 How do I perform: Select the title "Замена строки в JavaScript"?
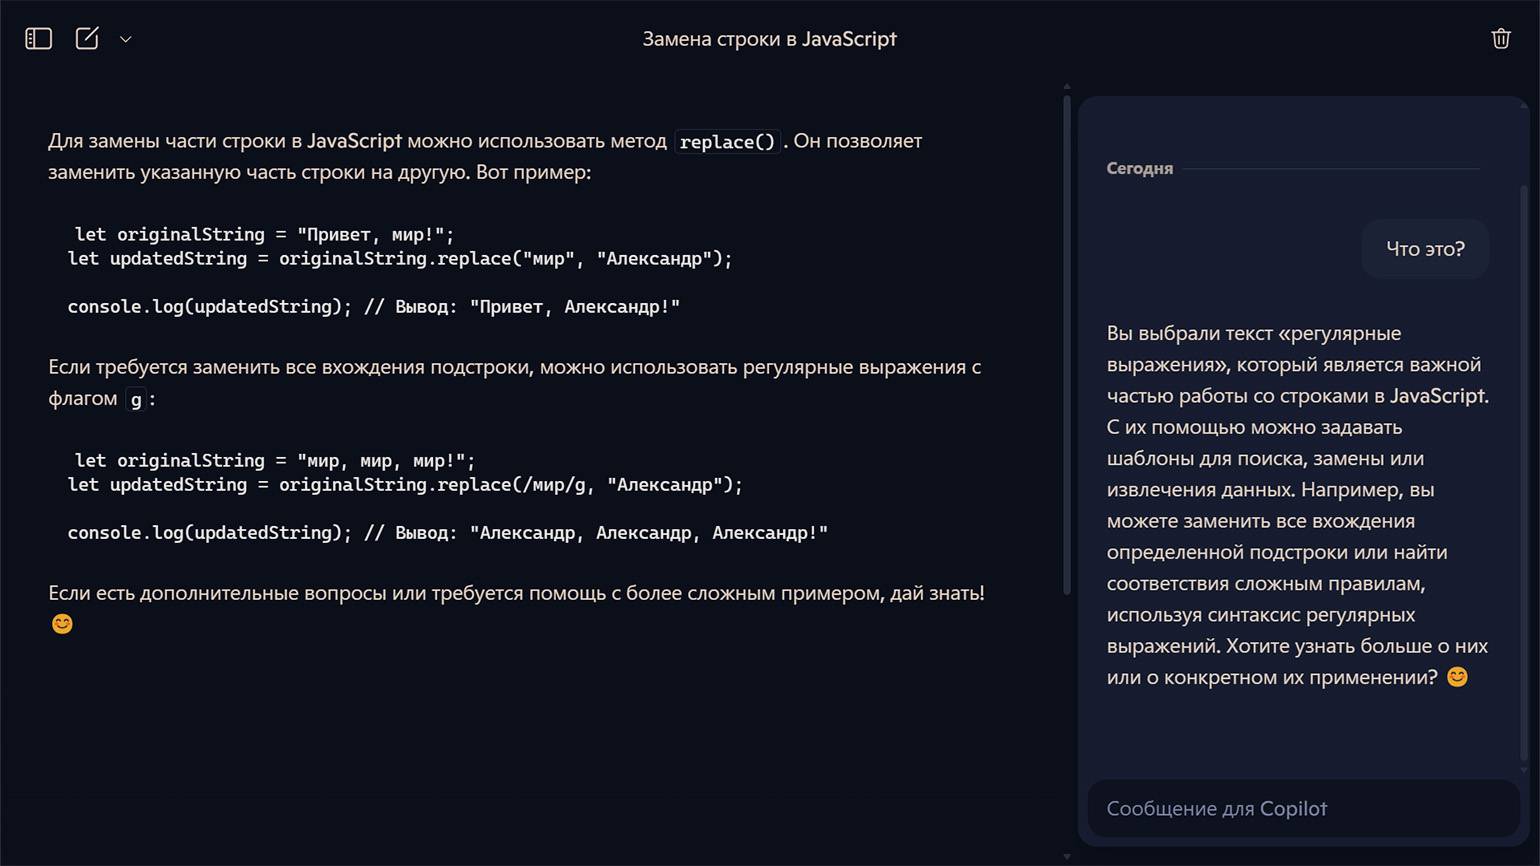(769, 39)
